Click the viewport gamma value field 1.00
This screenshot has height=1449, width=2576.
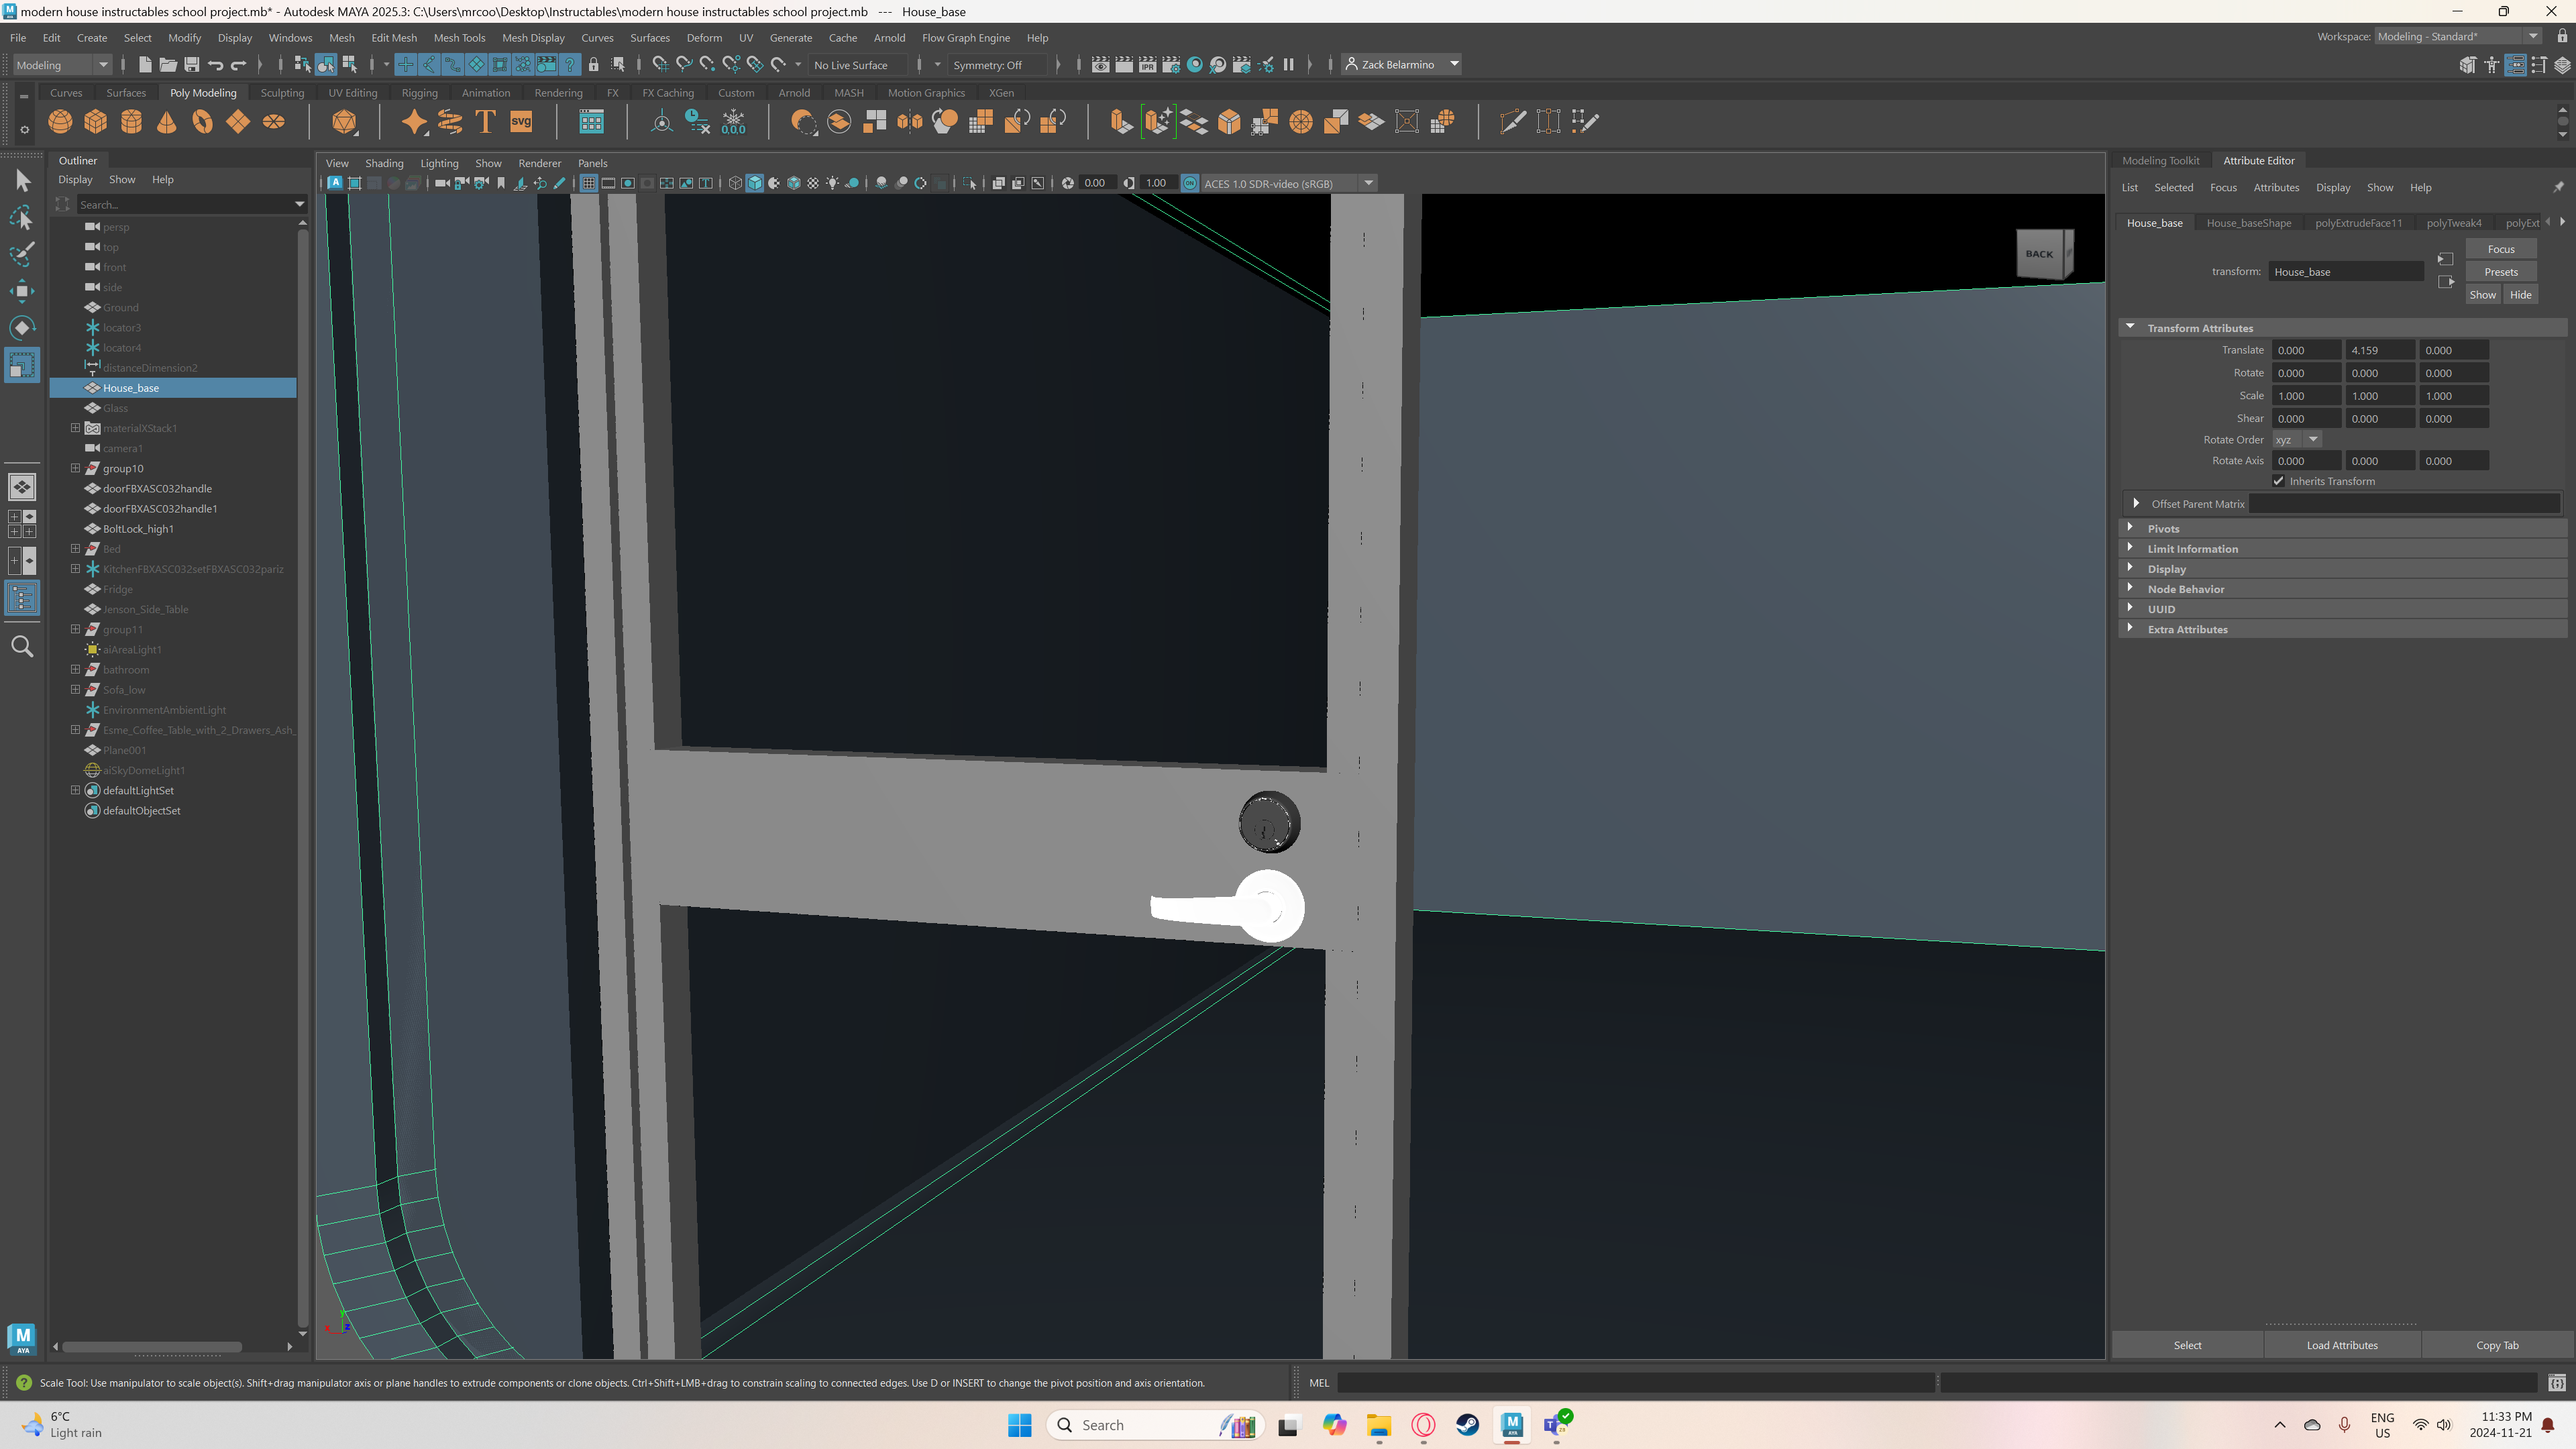pyautogui.click(x=1160, y=183)
